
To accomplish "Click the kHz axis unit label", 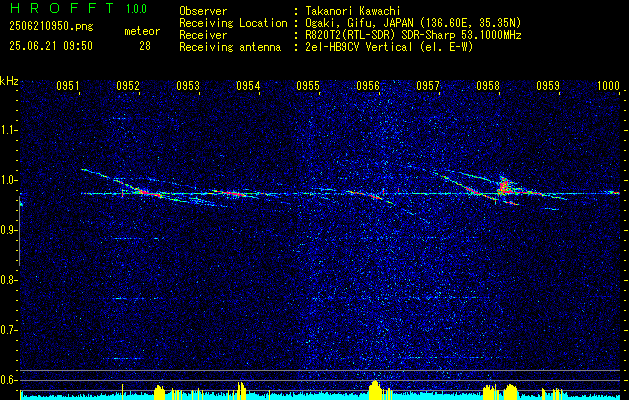I will [x=9, y=81].
